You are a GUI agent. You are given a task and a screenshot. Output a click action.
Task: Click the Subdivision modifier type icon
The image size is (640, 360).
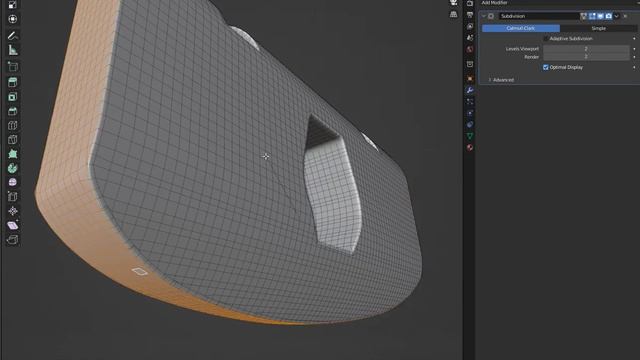[491, 16]
